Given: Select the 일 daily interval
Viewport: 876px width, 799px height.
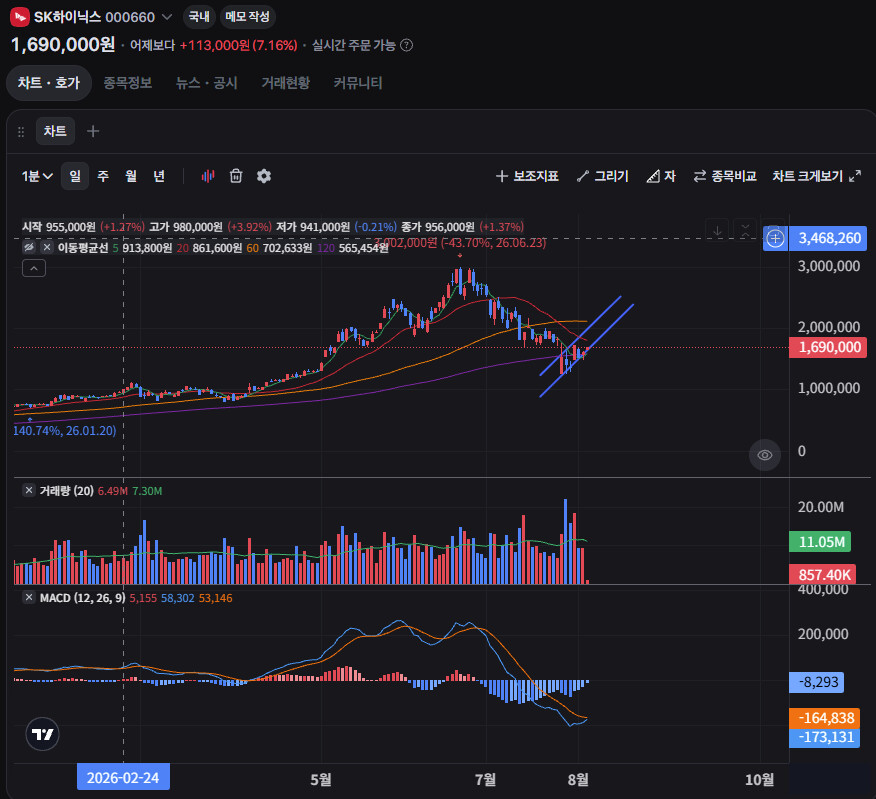Looking at the screenshot, I should (75, 177).
